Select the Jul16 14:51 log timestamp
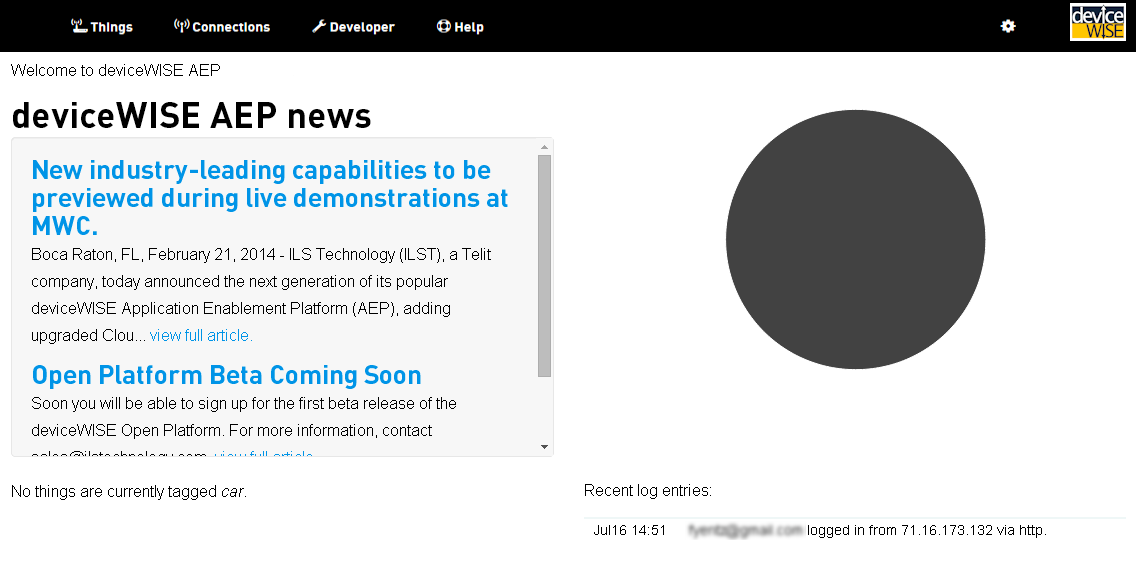Viewport: 1136px width, 568px height. pyautogui.click(x=629, y=530)
